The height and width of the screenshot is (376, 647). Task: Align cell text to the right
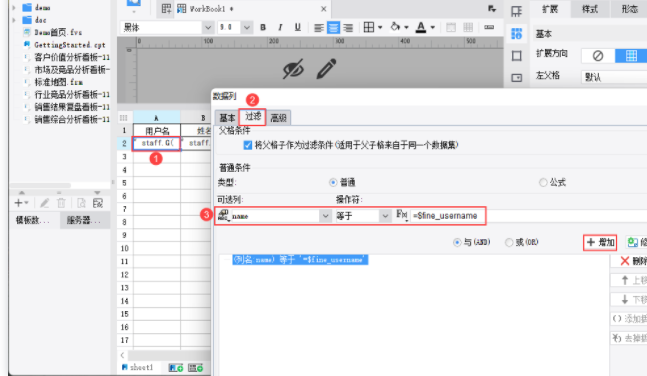348,28
